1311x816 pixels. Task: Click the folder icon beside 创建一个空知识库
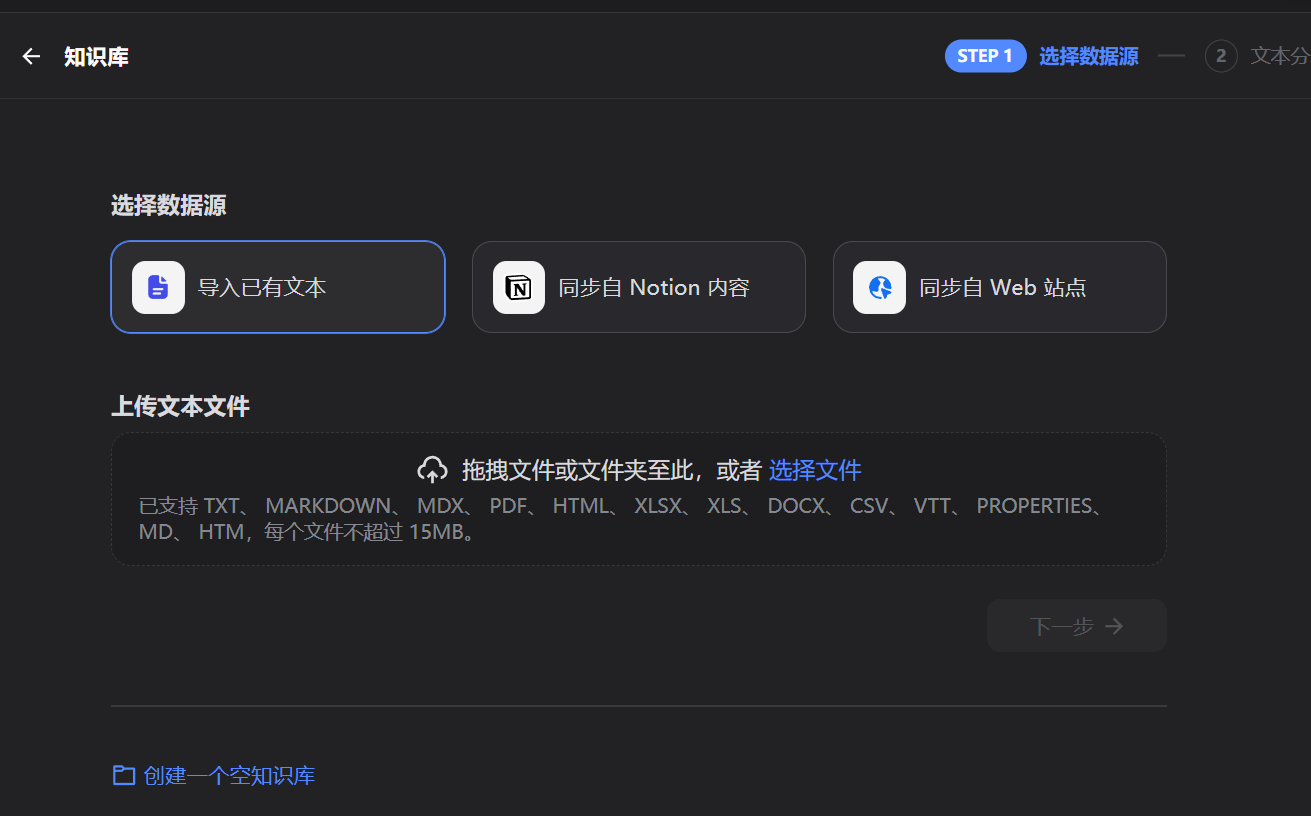pos(123,775)
